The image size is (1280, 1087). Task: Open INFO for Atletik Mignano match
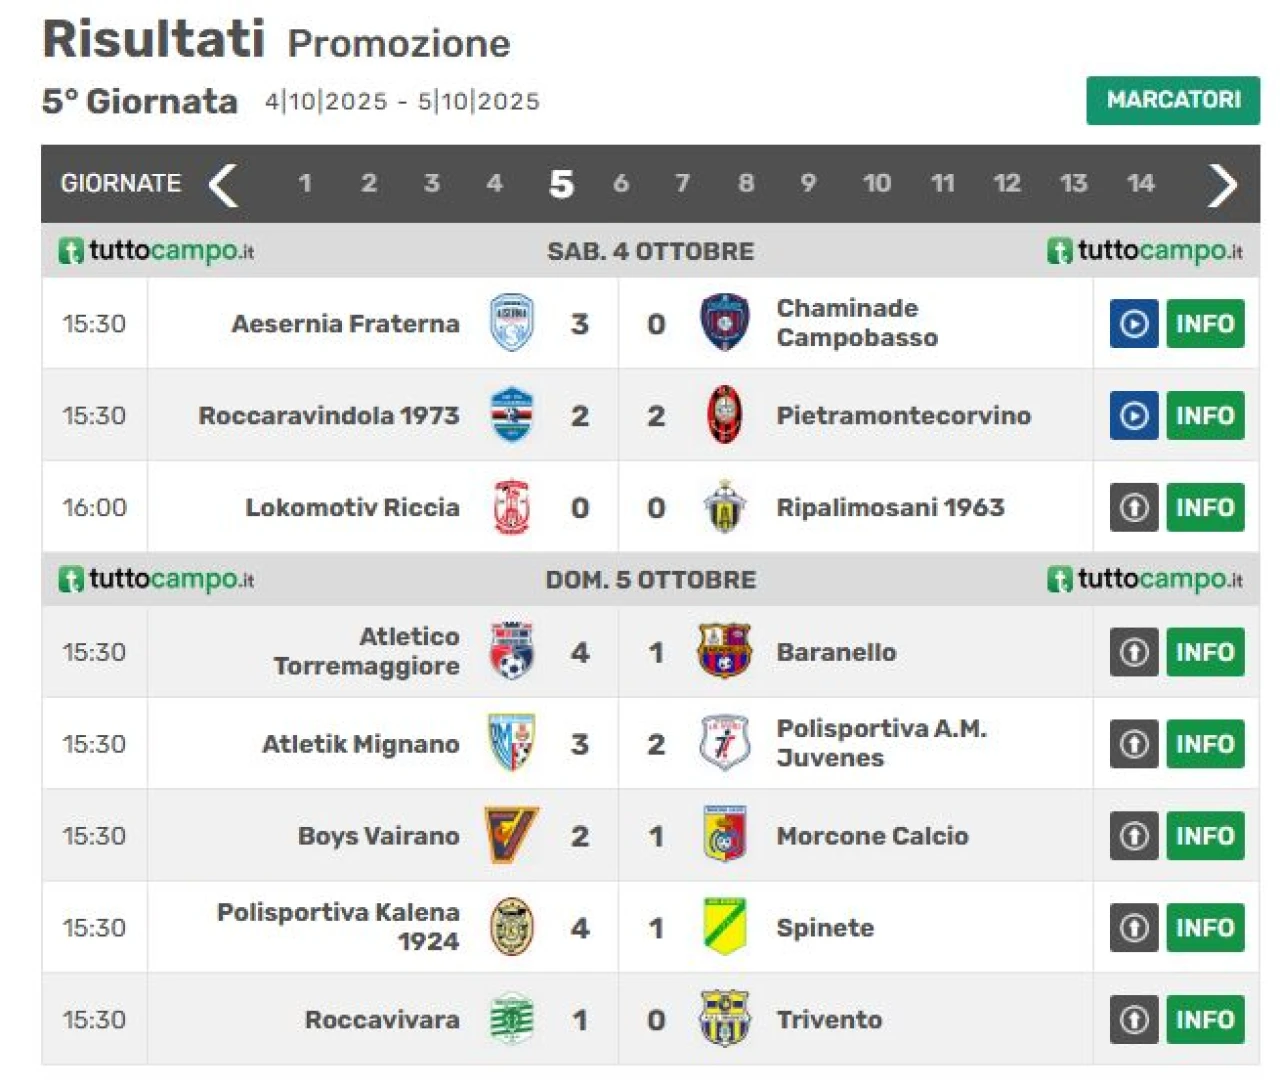[x=1205, y=743]
